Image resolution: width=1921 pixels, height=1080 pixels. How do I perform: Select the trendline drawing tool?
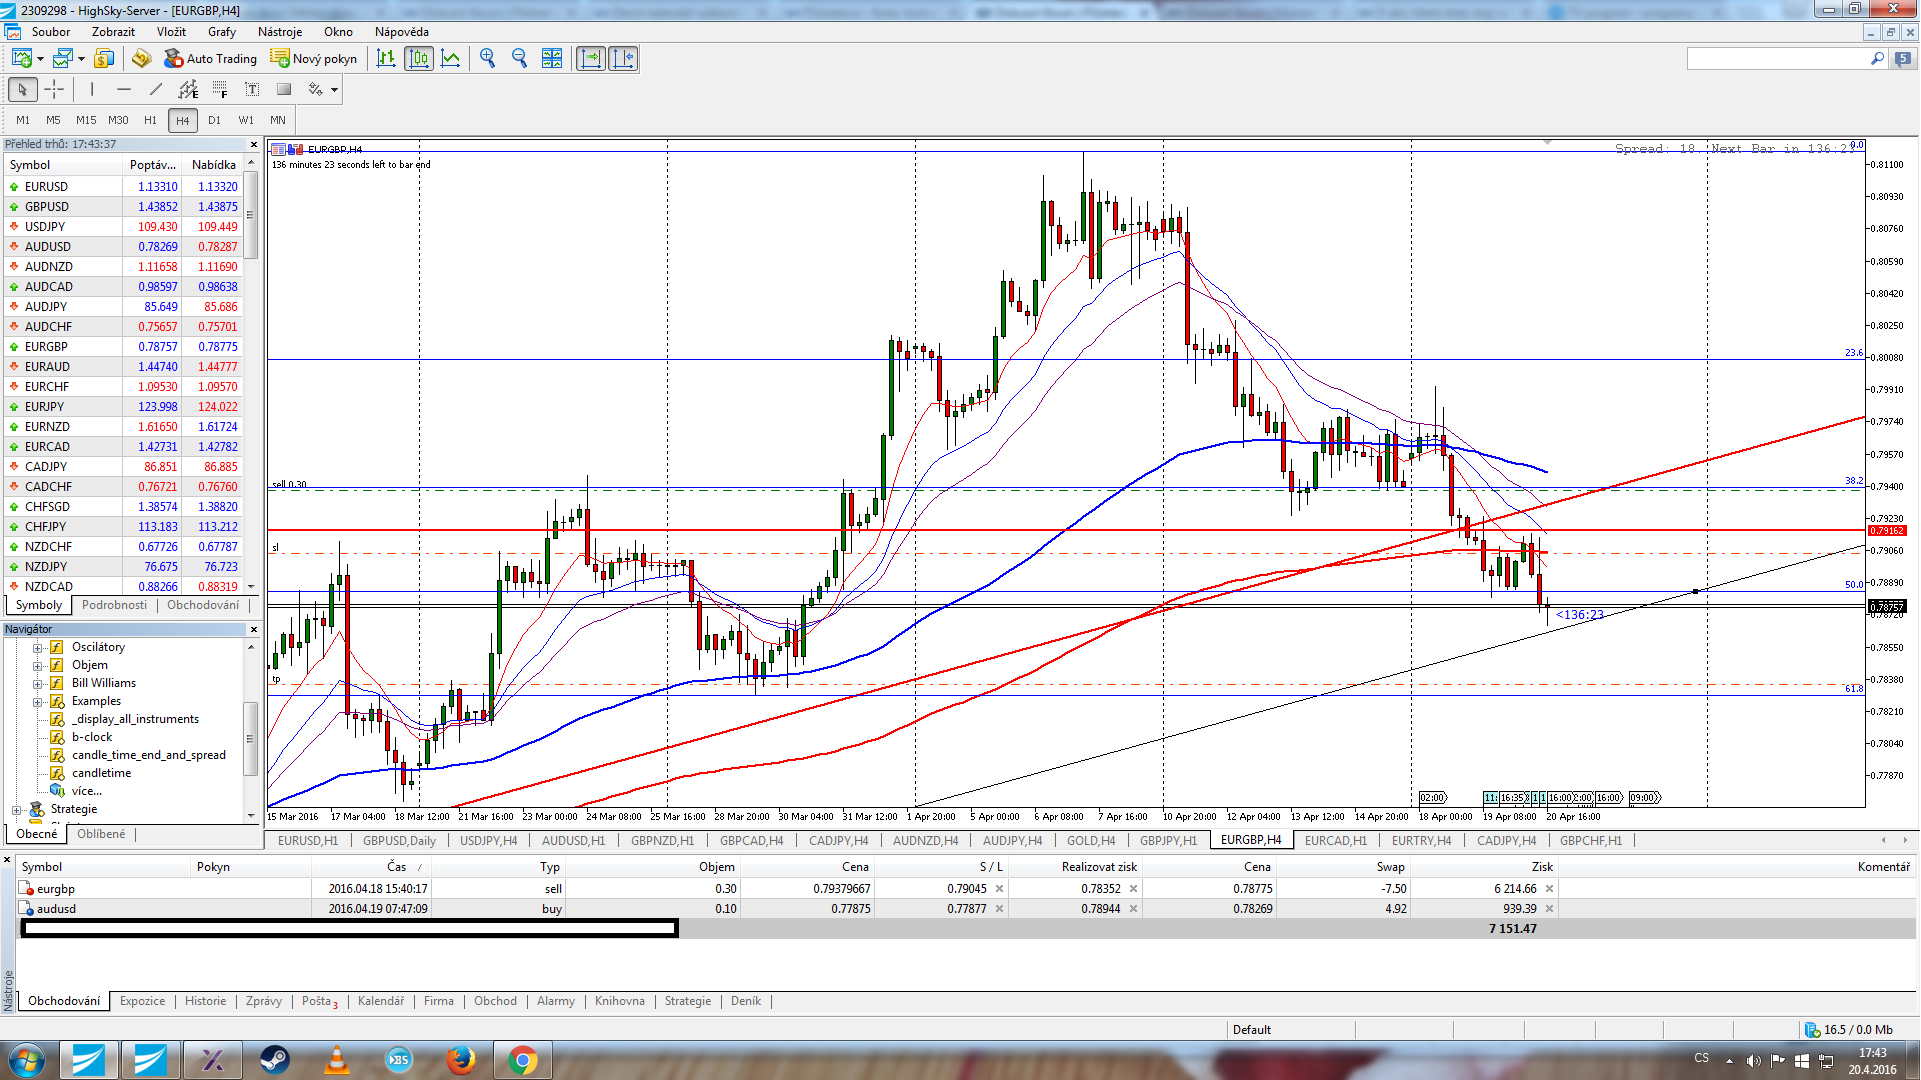(x=156, y=90)
